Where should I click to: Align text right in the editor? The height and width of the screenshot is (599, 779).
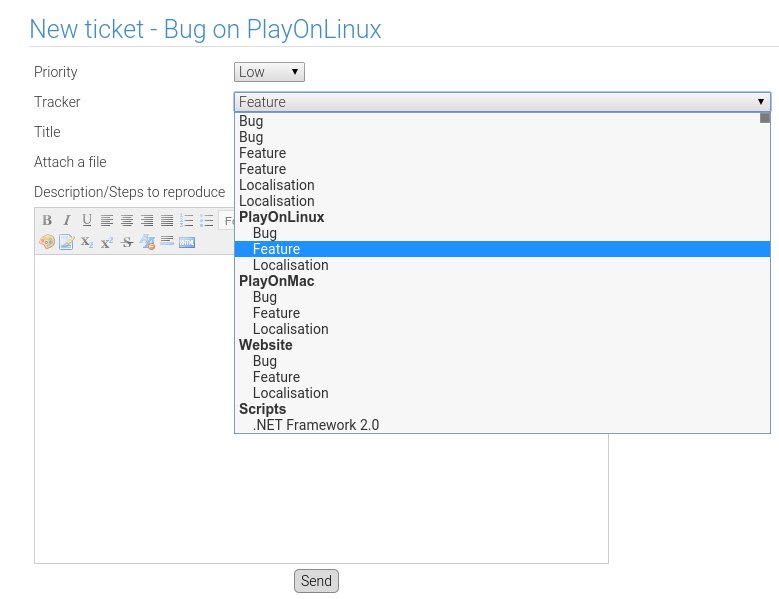pyautogui.click(x=147, y=220)
